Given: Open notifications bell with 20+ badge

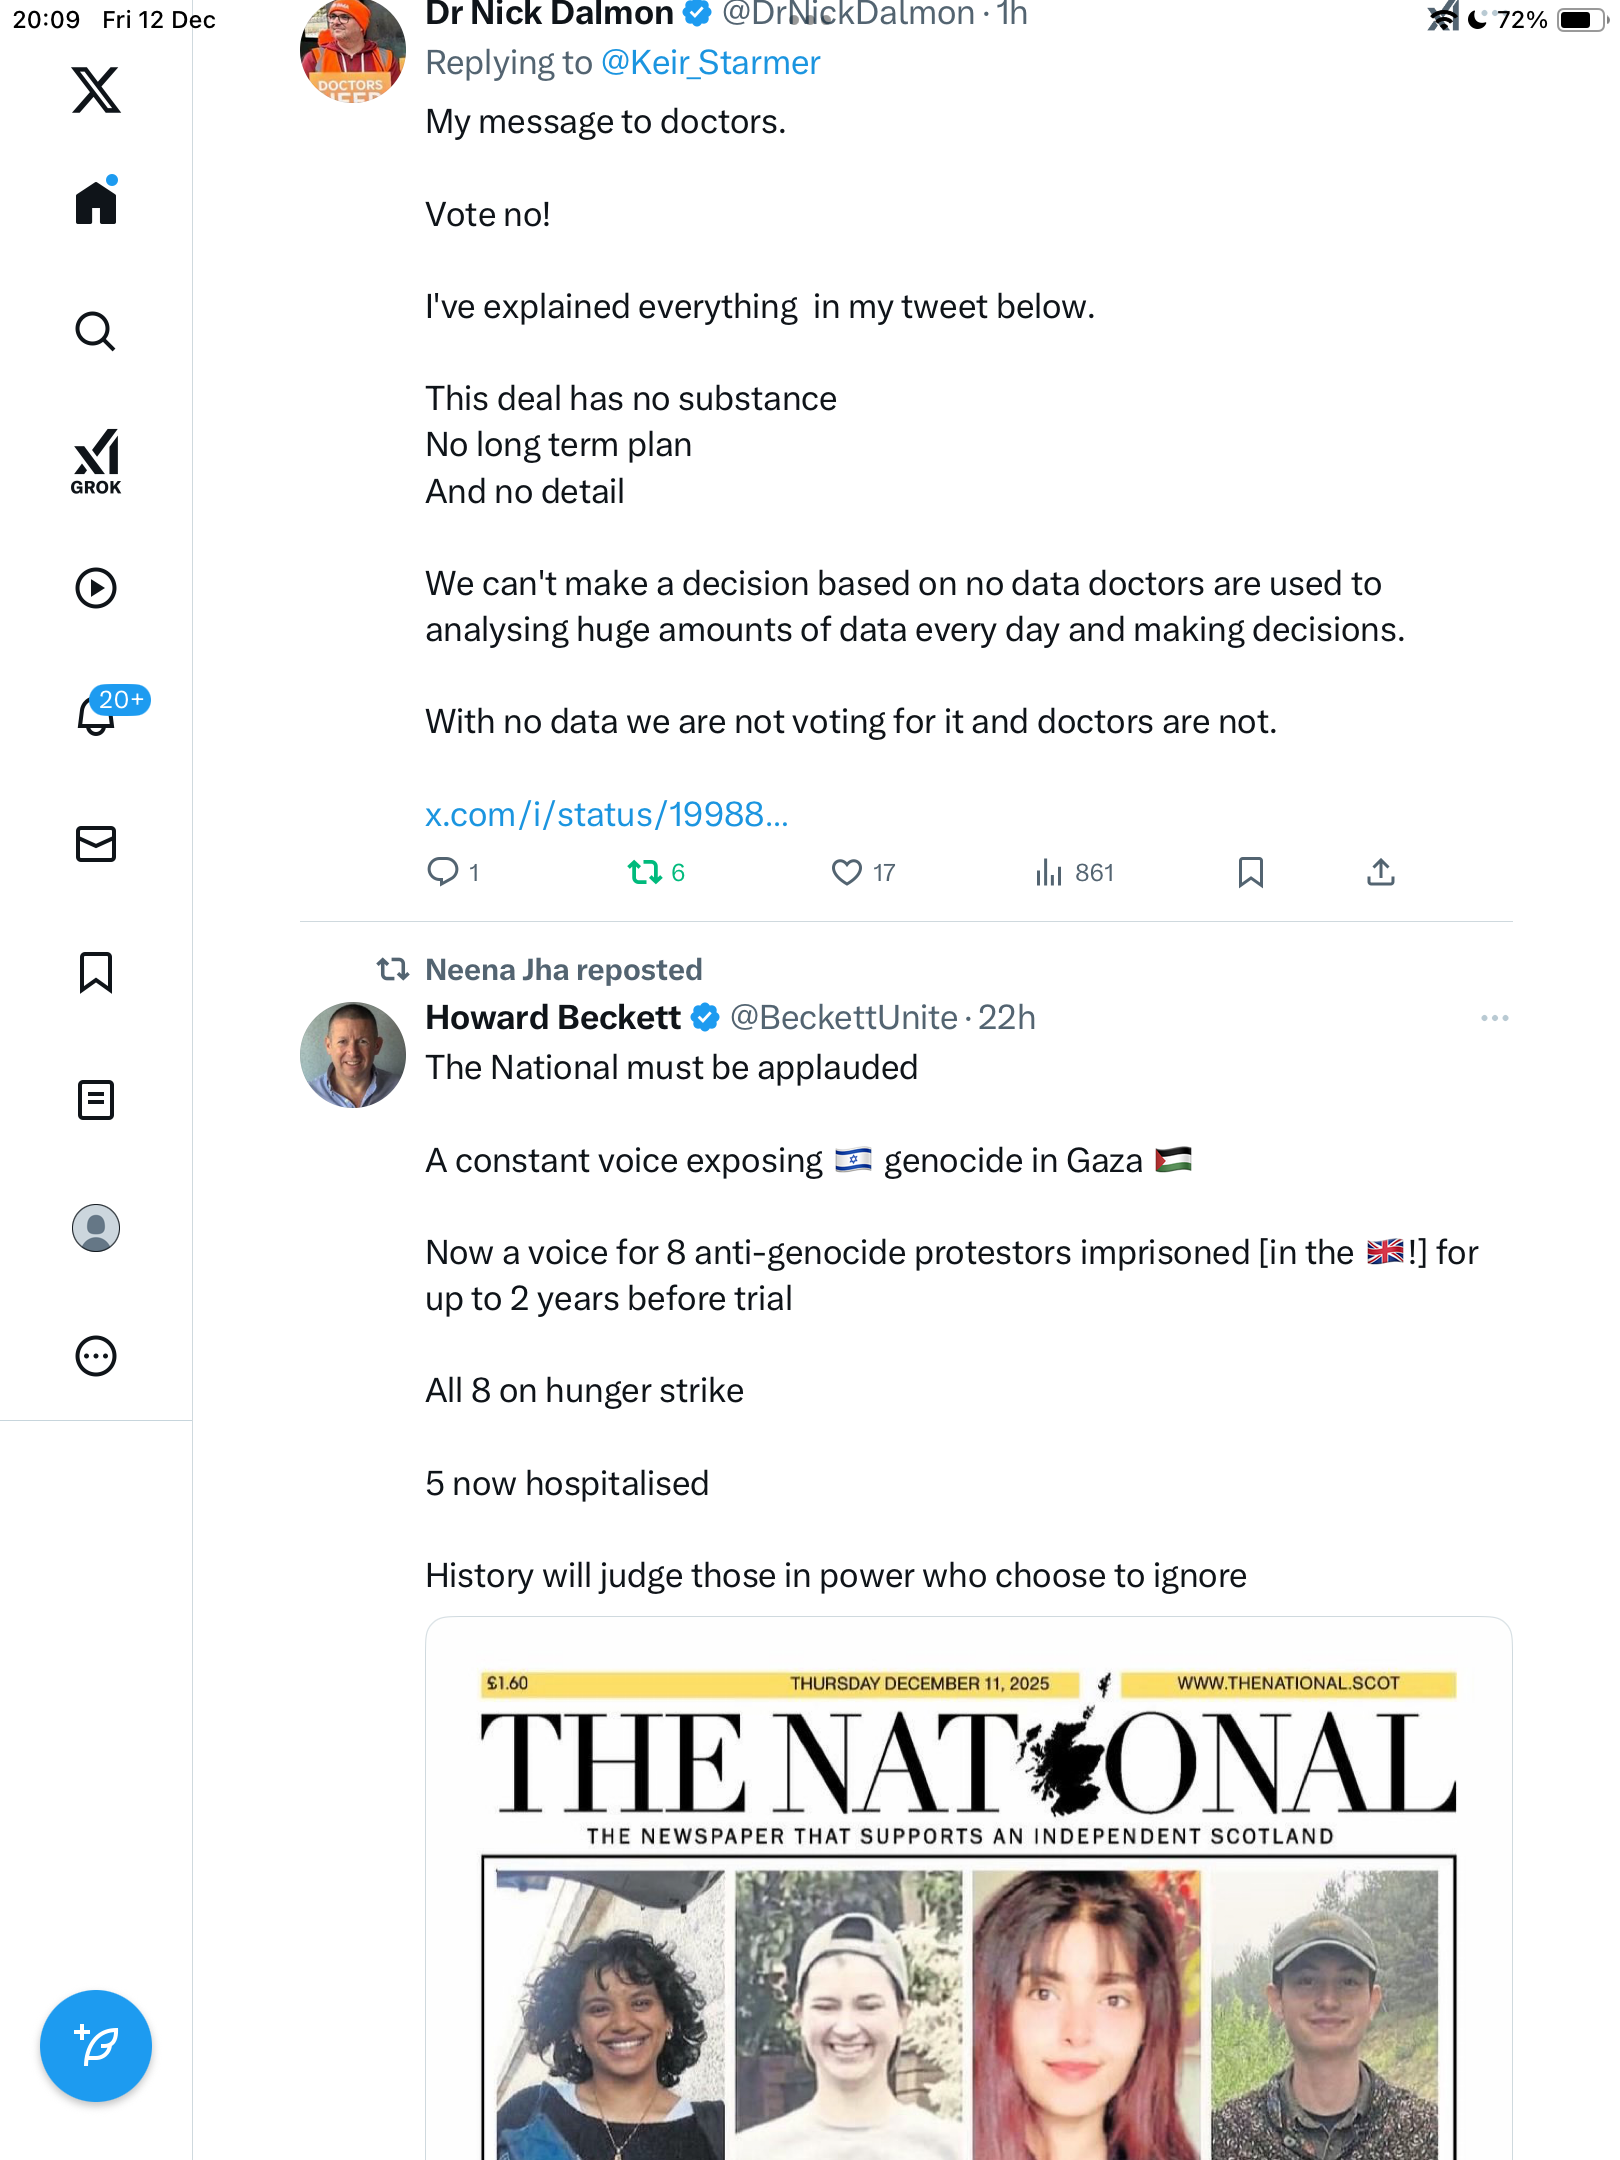Looking at the screenshot, I should (x=98, y=714).
